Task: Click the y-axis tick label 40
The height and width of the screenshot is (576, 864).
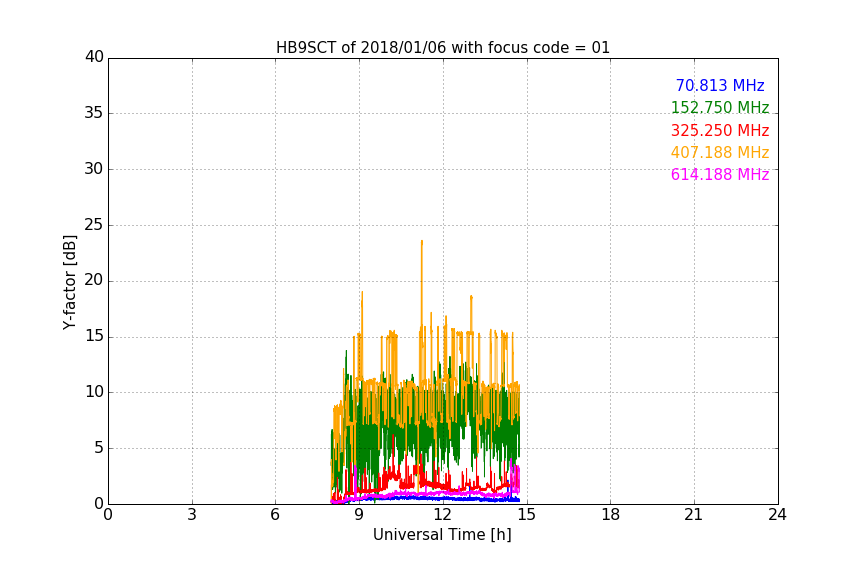Action: tap(94, 57)
